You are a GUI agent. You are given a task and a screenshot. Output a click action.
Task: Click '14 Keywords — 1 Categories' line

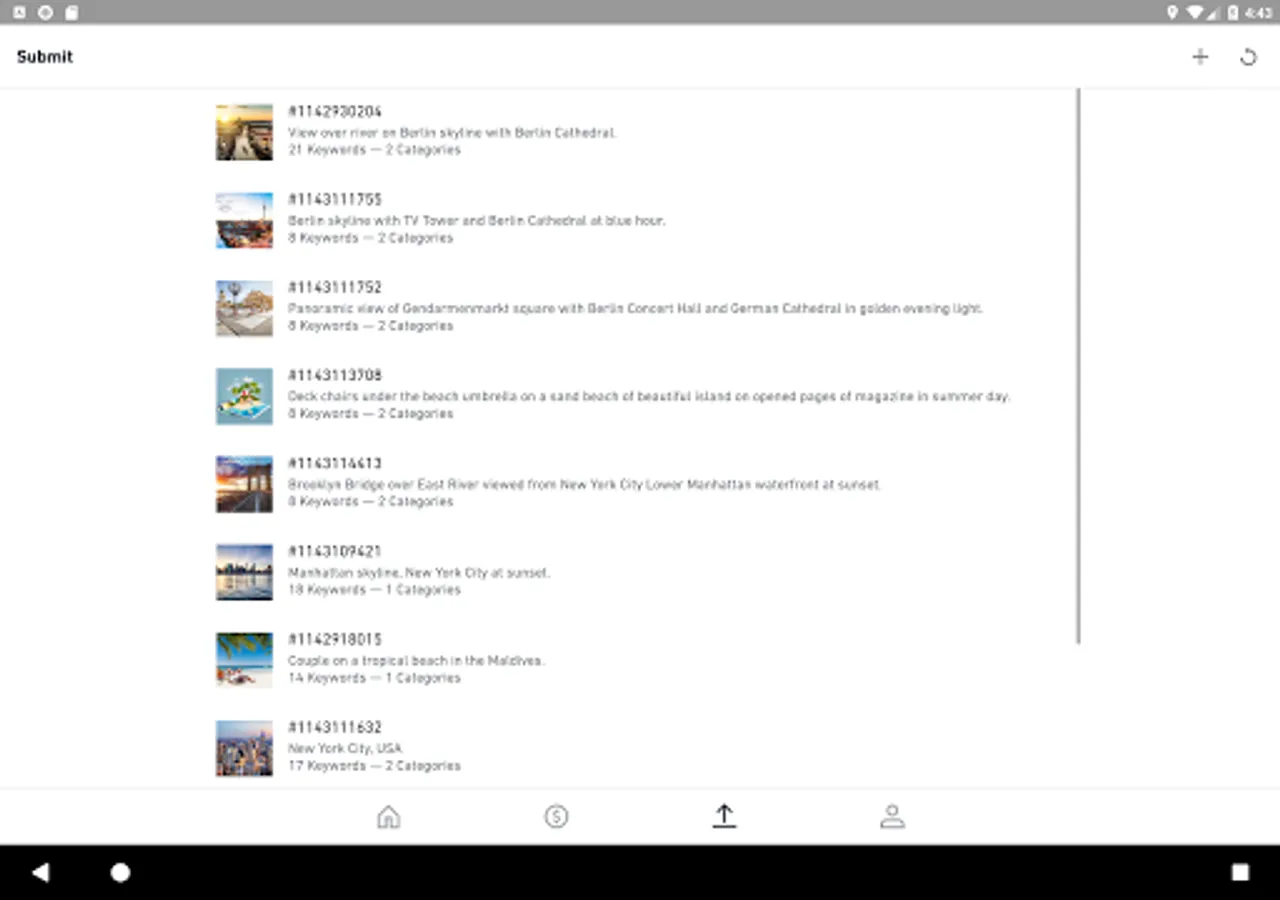pos(374,678)
